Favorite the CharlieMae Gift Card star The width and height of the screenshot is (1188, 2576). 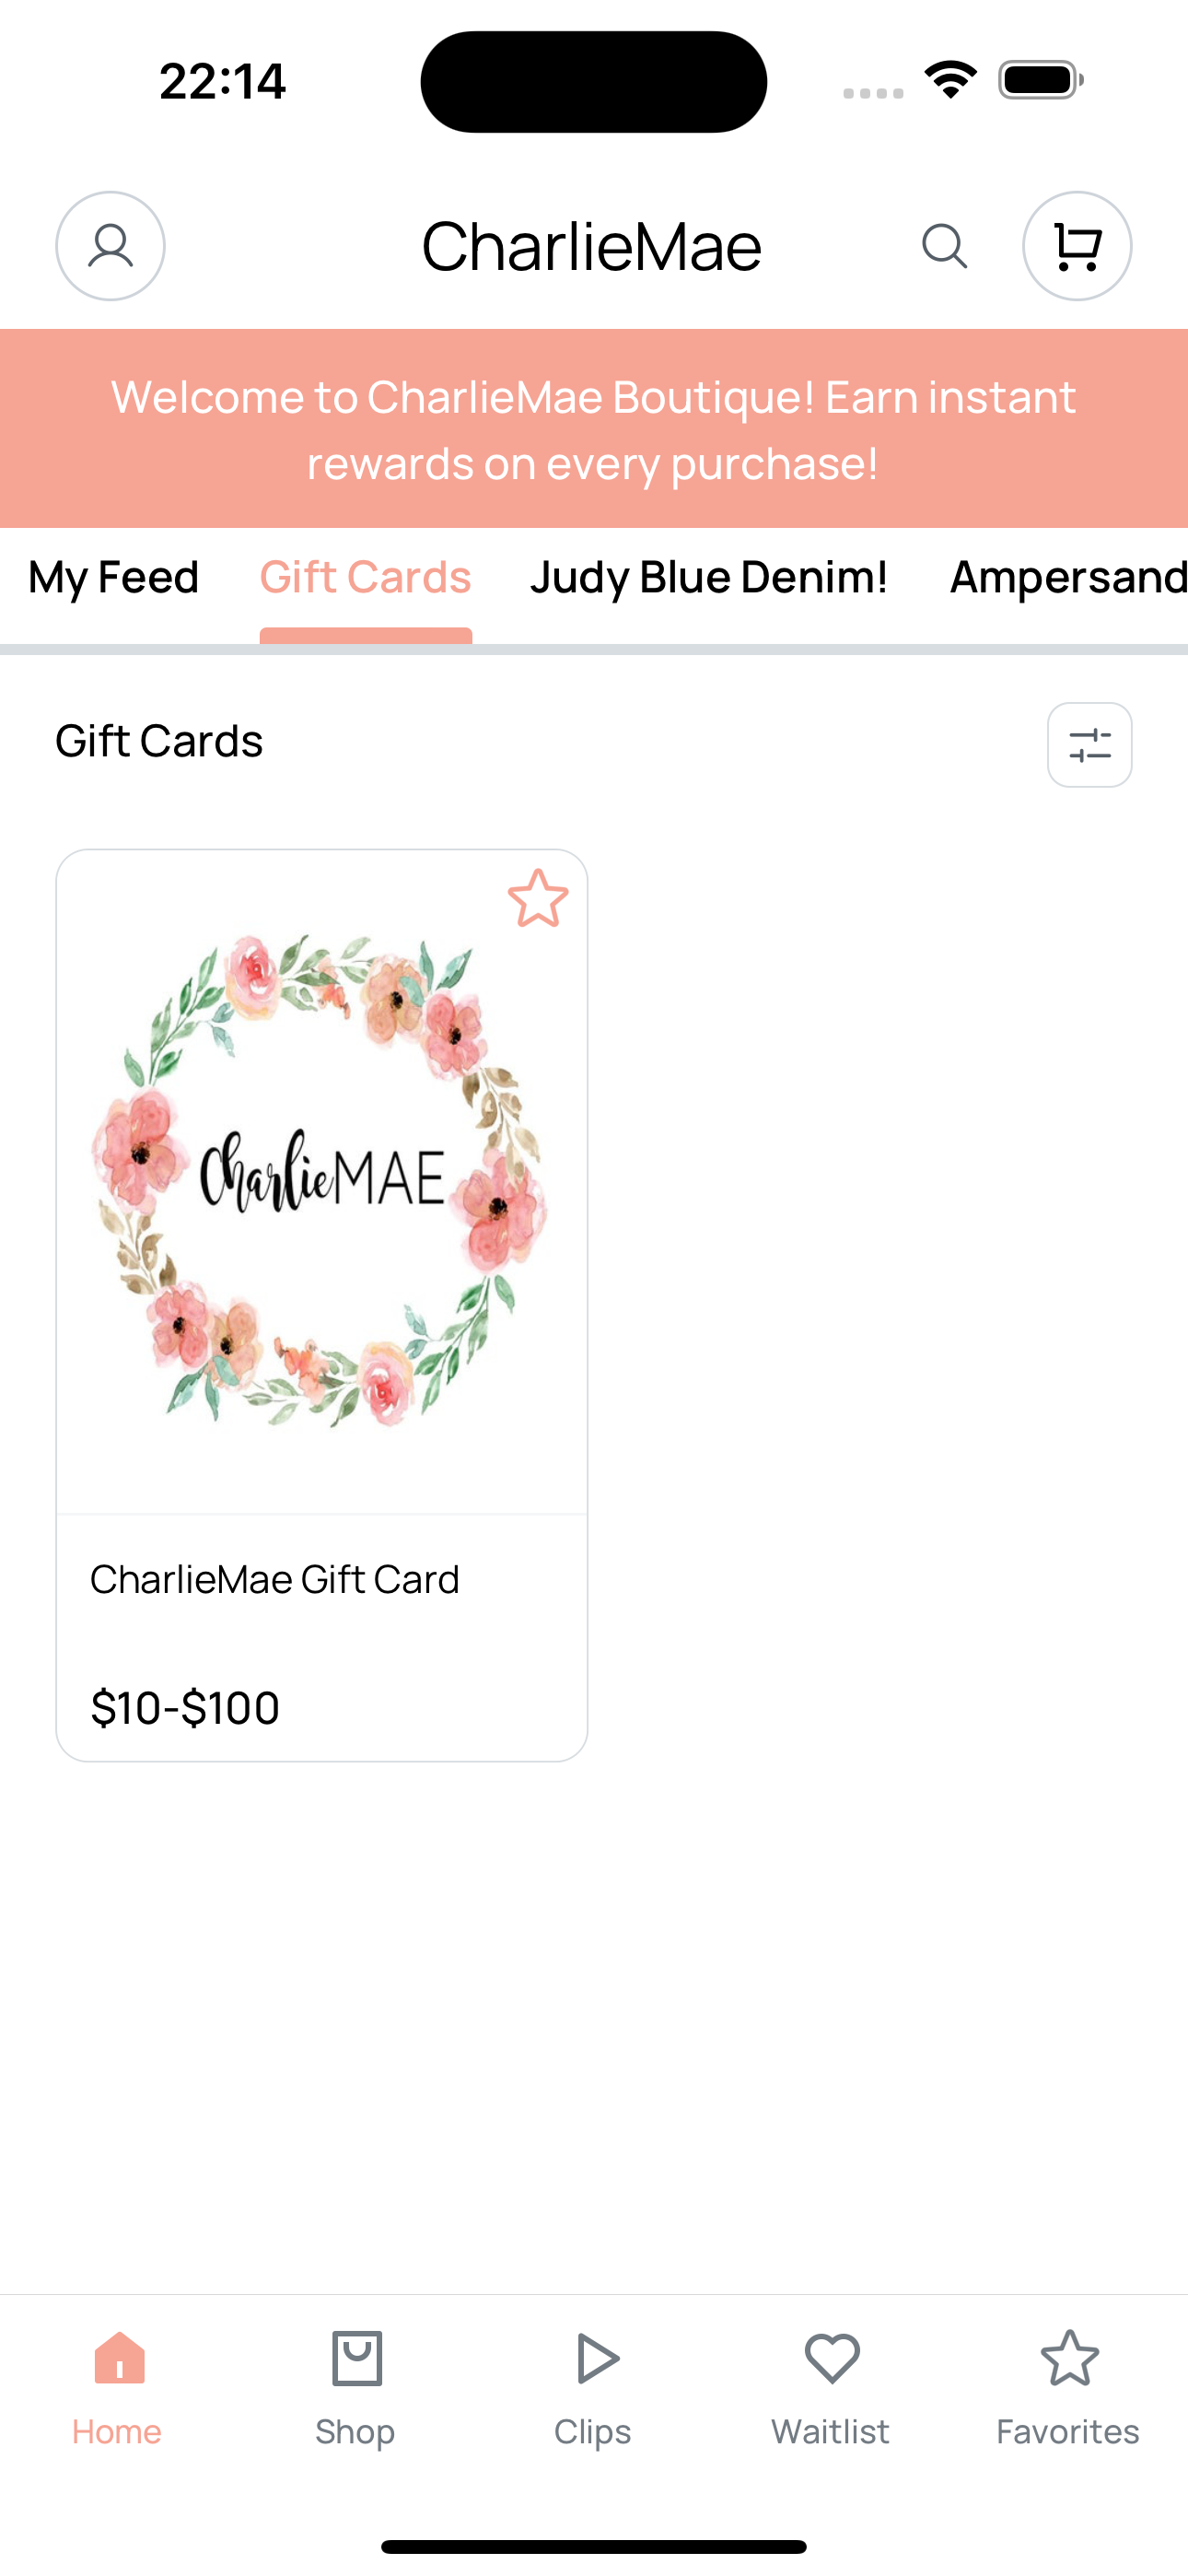[x=538, y=898]
